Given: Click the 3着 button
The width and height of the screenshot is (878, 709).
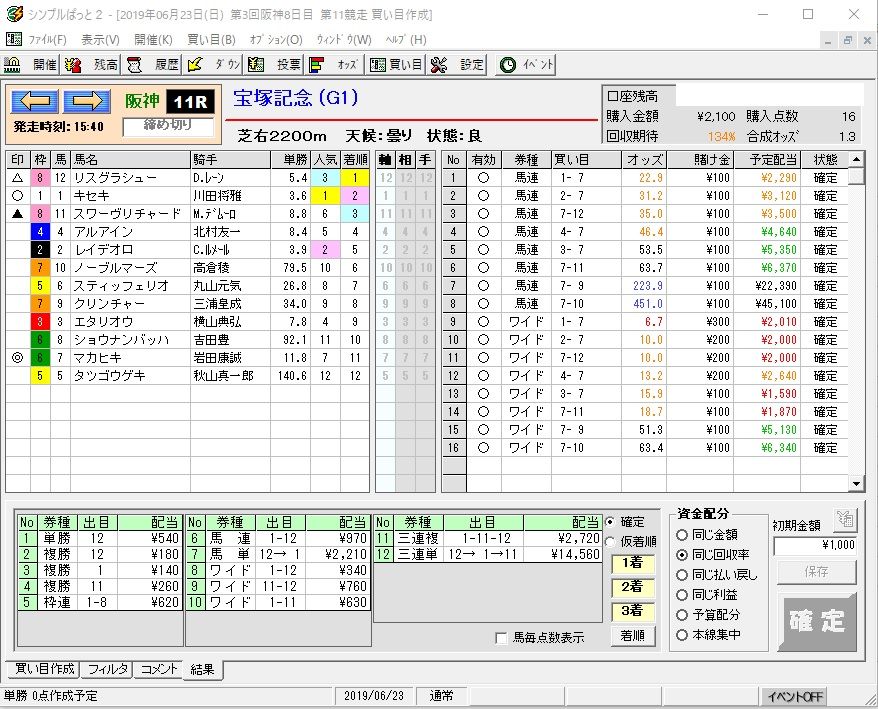Looking at the screenshot, I should [x=633, y=611].
